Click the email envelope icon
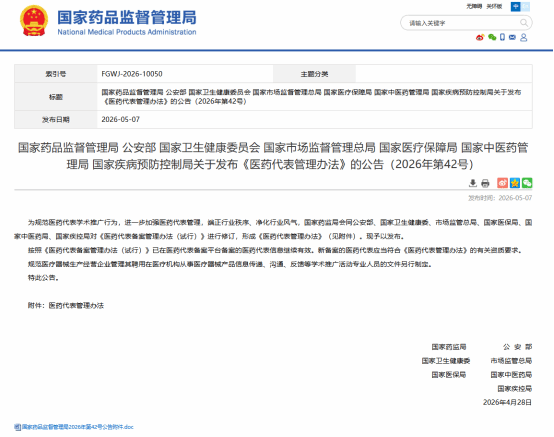The width and height of the screenshot is (554, 437). 512,37
